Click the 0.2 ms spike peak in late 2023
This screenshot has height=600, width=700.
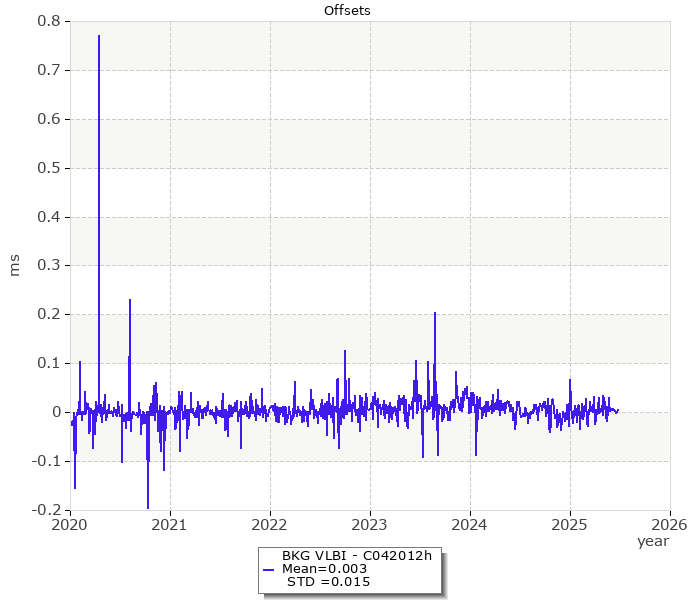(x=435, y=313)
